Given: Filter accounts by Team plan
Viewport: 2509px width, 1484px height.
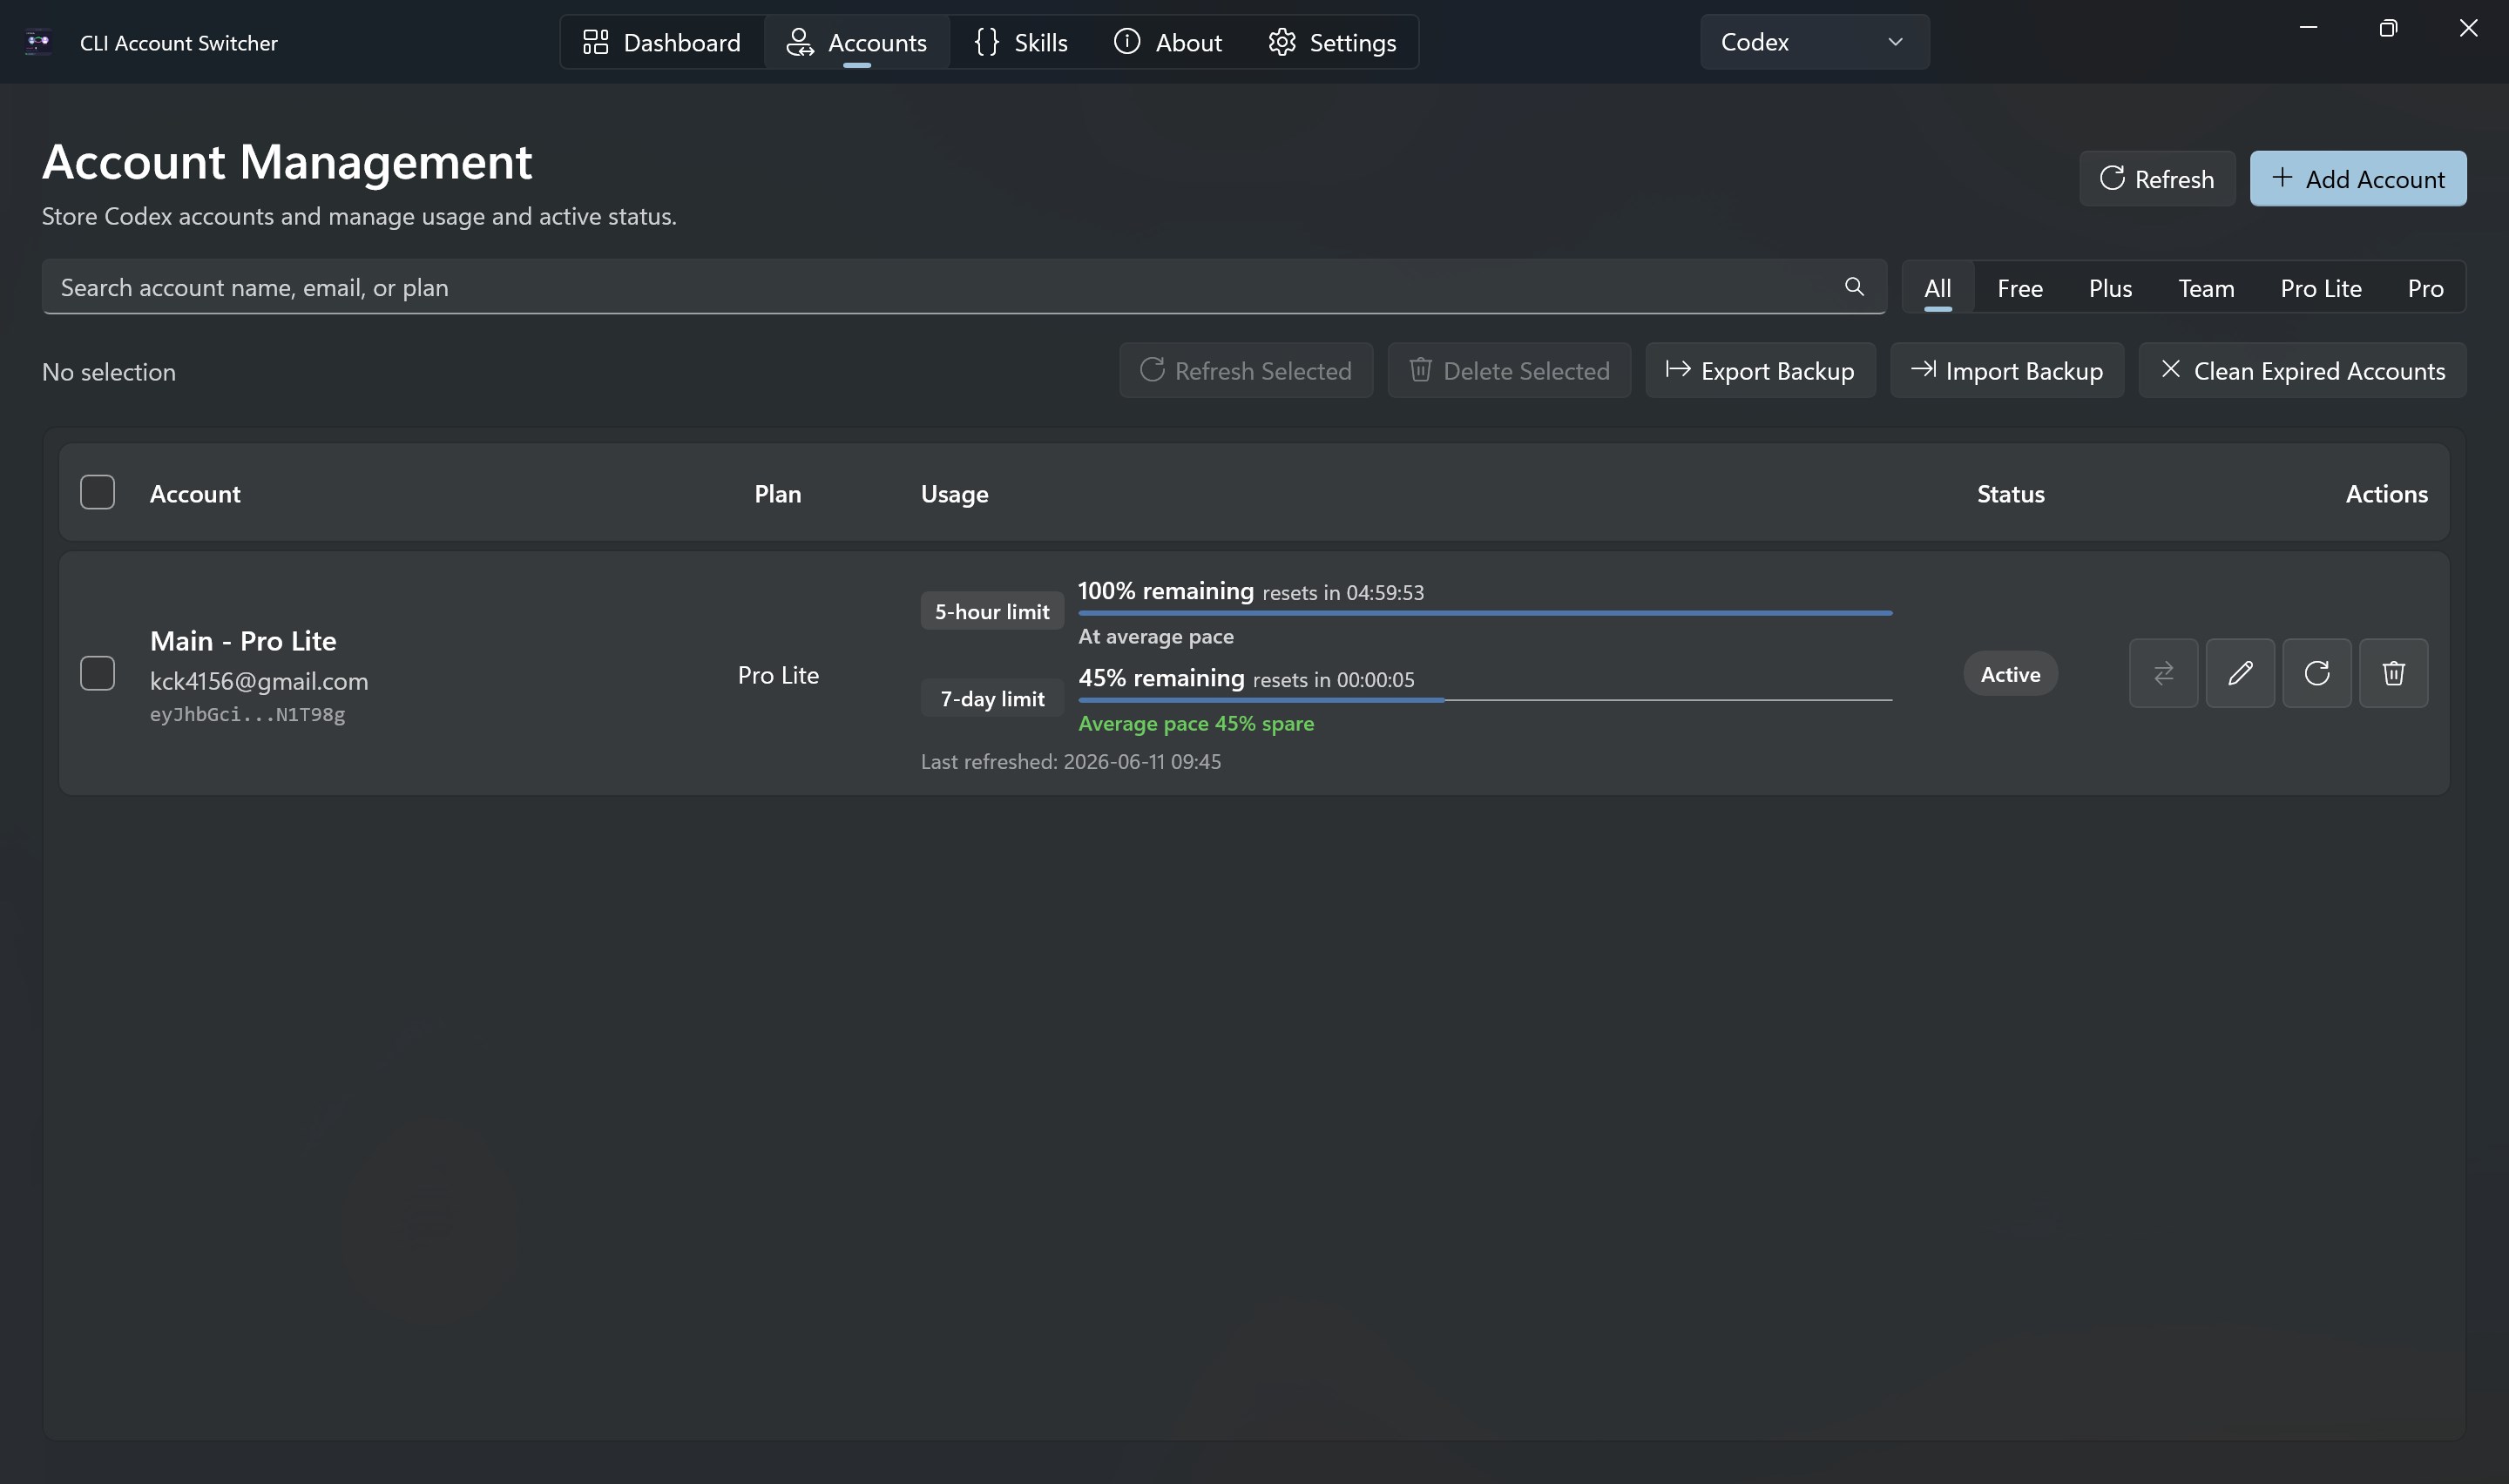Looking at the screenshot, I should click(x=2206, y=288).
